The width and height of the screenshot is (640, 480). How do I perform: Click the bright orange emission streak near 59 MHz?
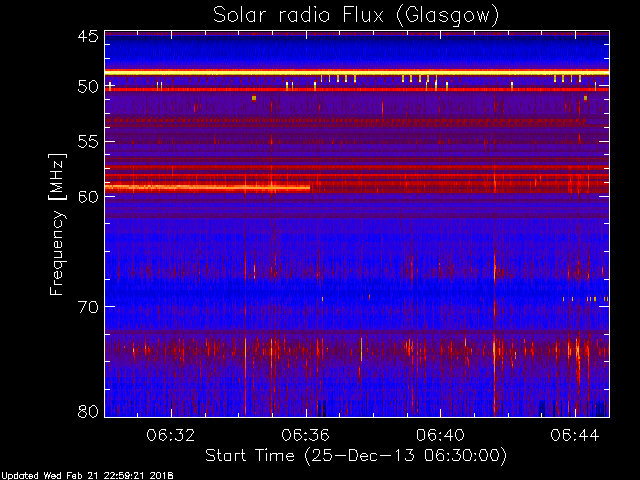tap(208, 188)
